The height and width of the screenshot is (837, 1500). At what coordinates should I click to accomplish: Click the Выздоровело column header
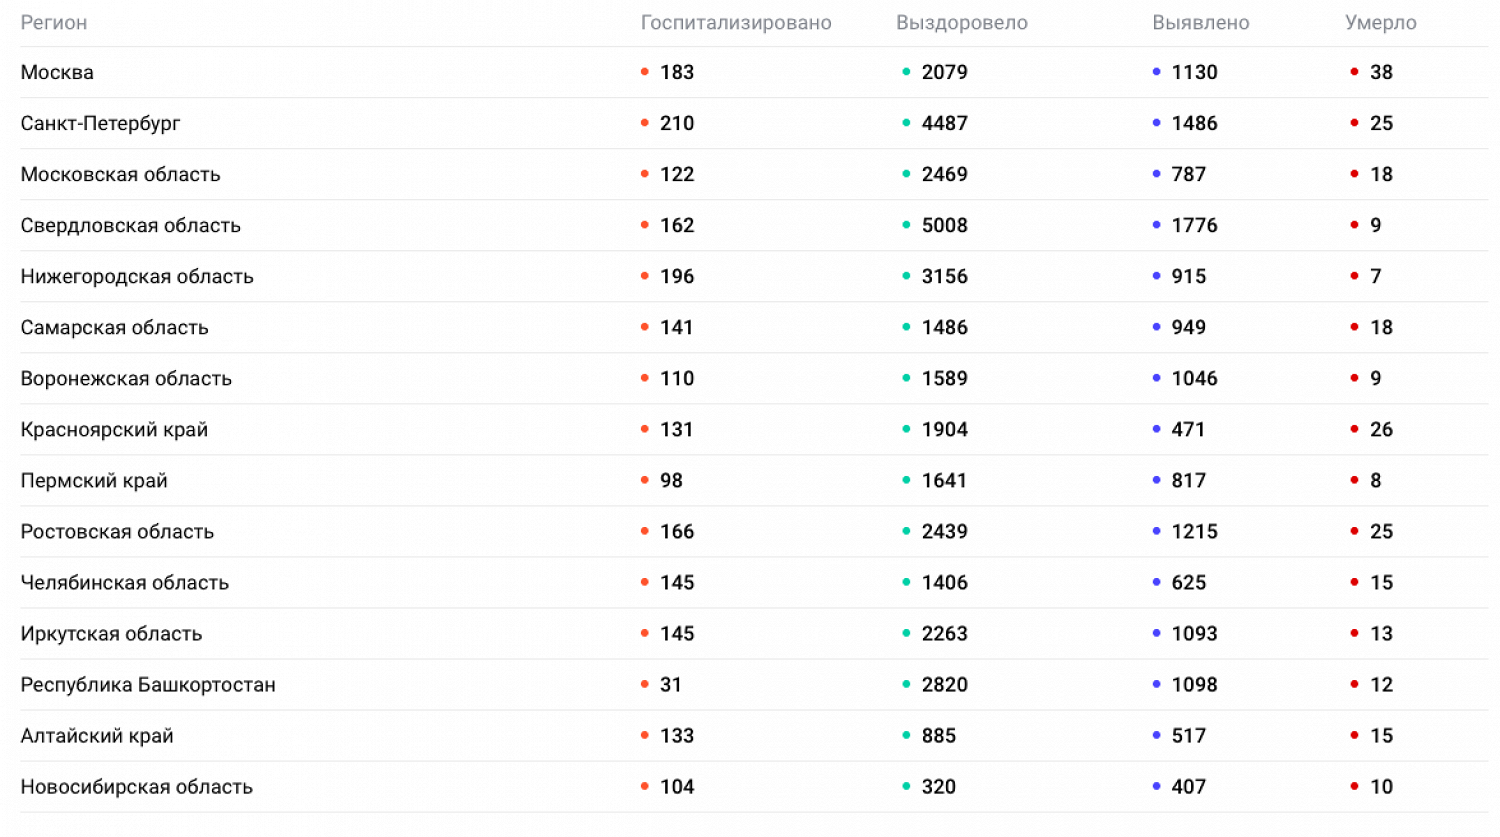click(x=962, y=23)
